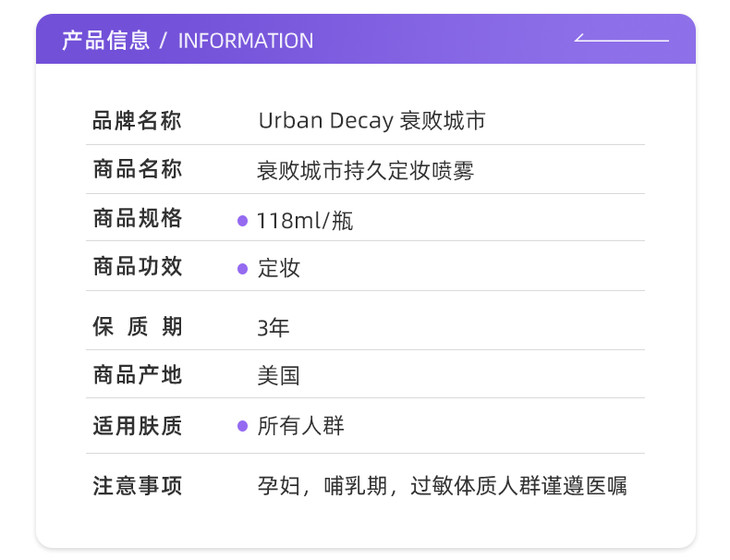This screenshot has width=730, height=560.
Task: Select the 产品信息 header title
Action: click(105, 41)
